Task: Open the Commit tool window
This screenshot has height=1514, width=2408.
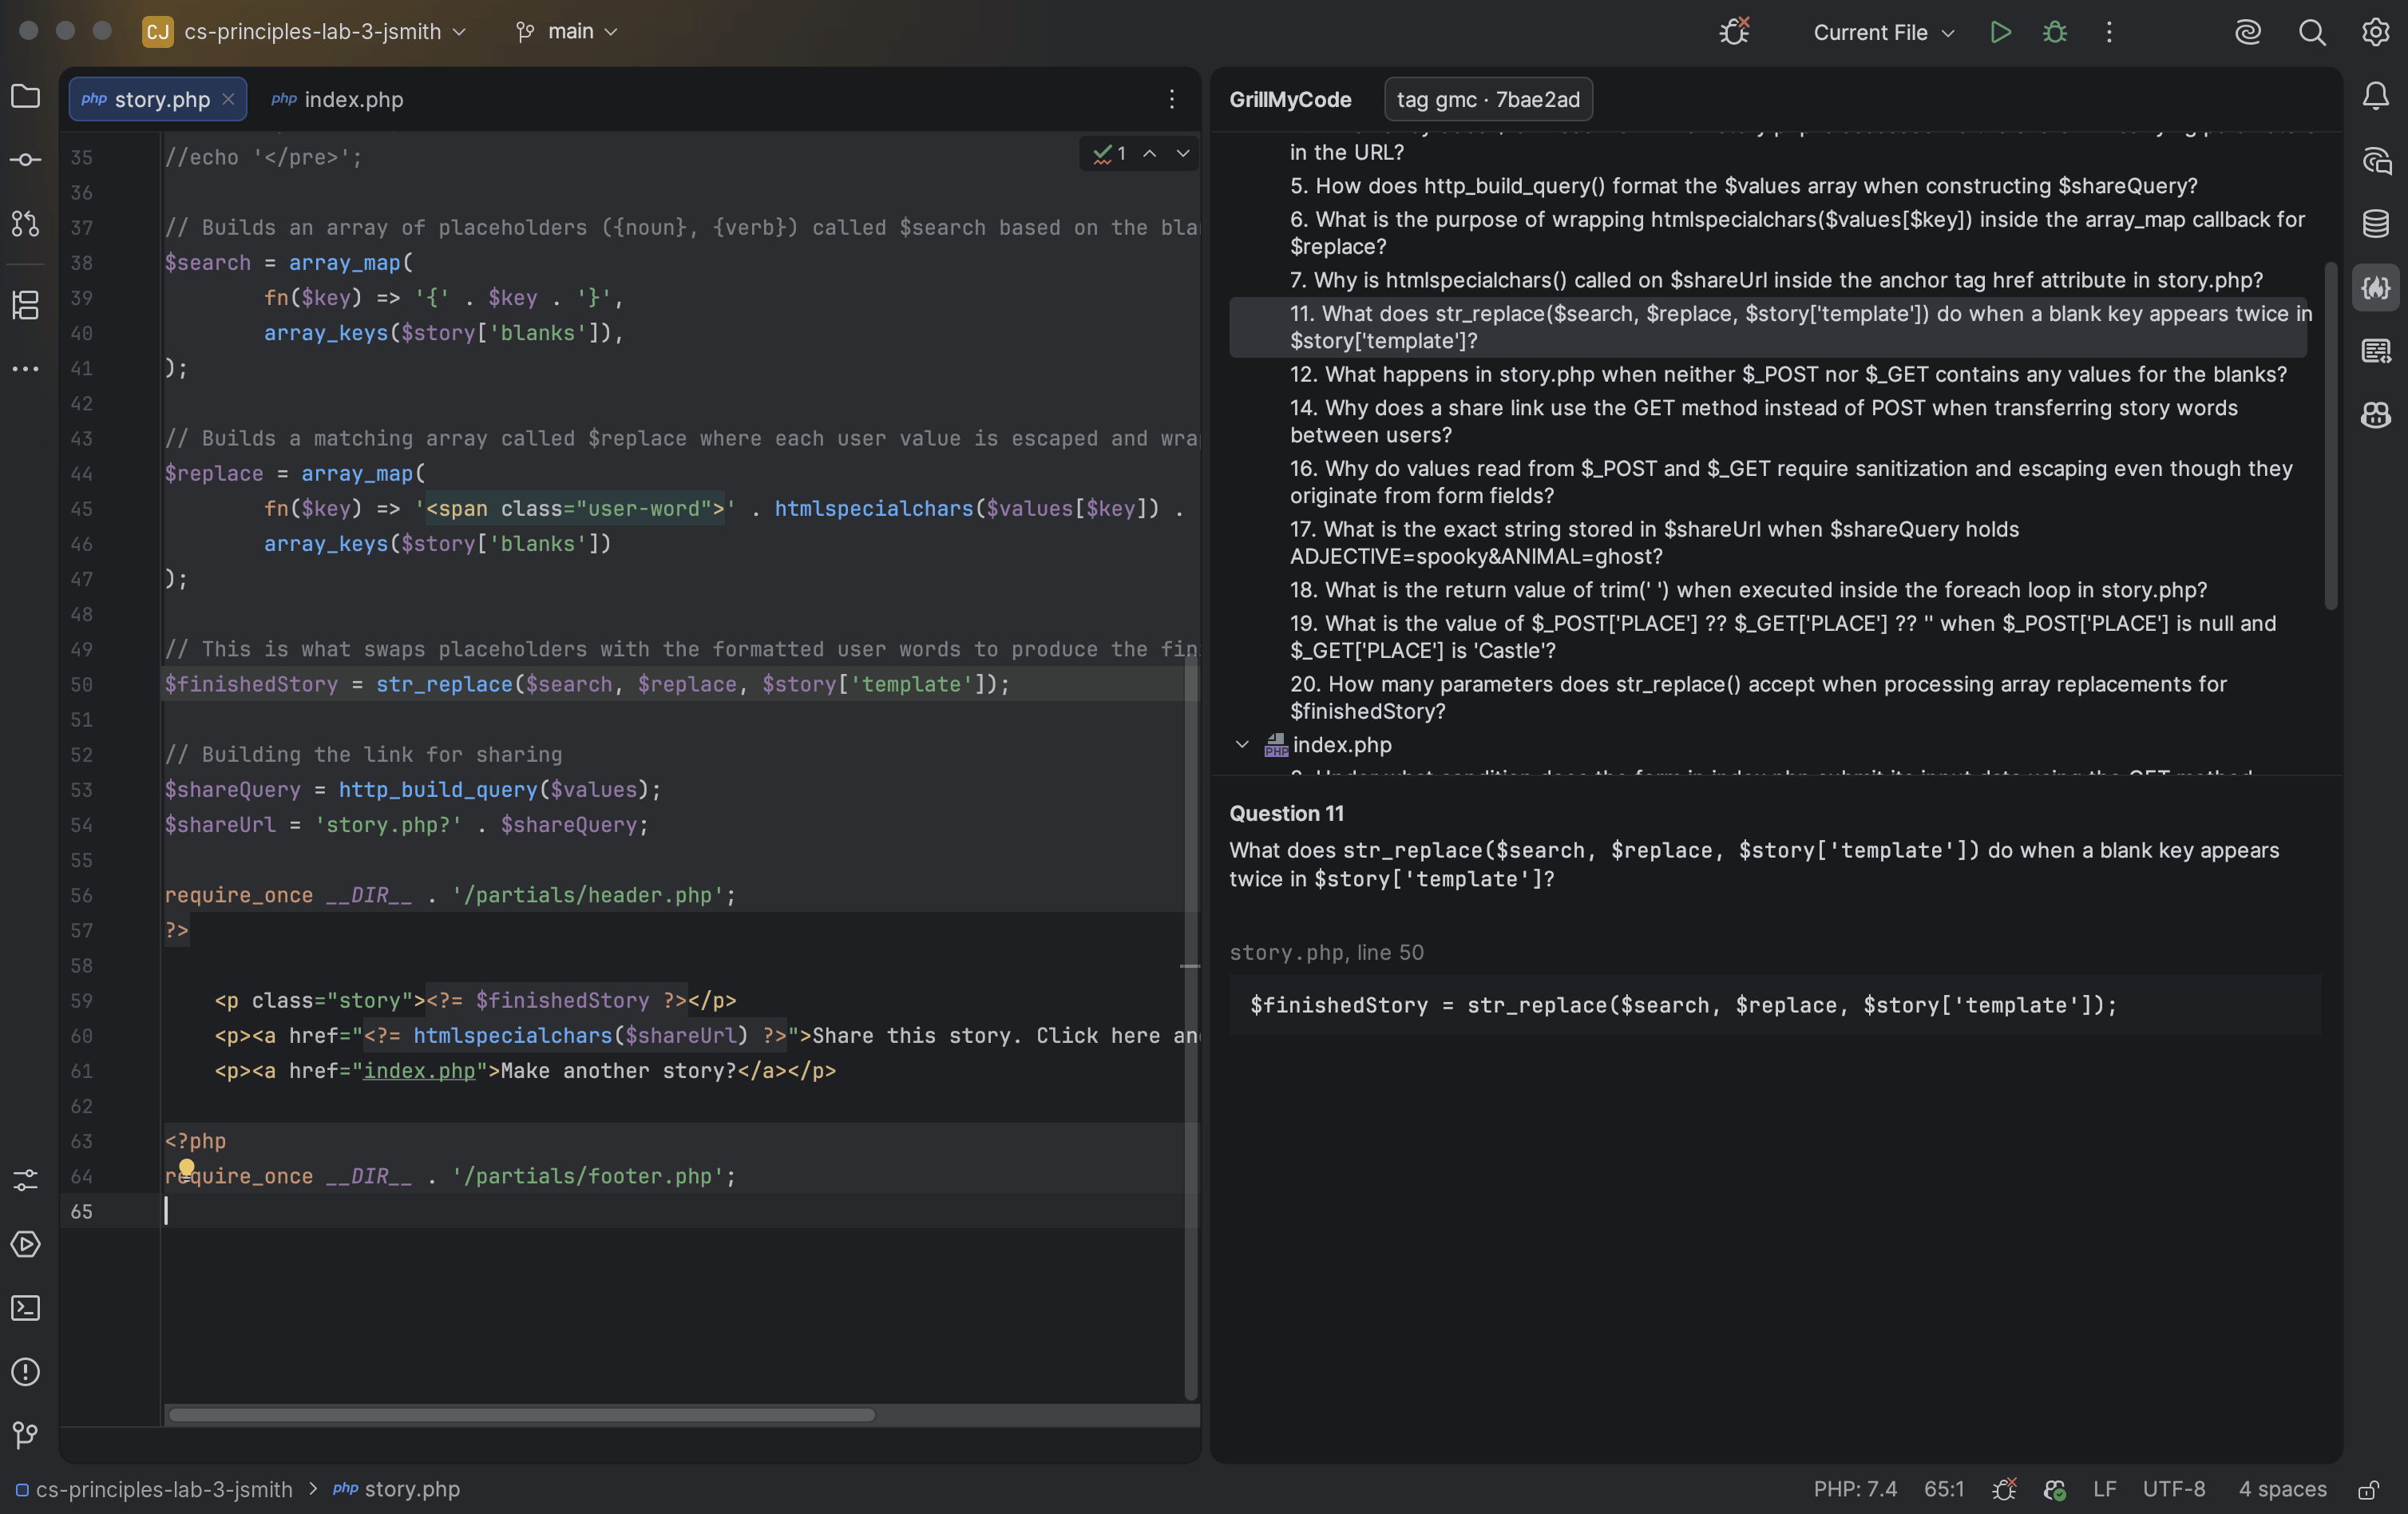Action: [25, 160]
